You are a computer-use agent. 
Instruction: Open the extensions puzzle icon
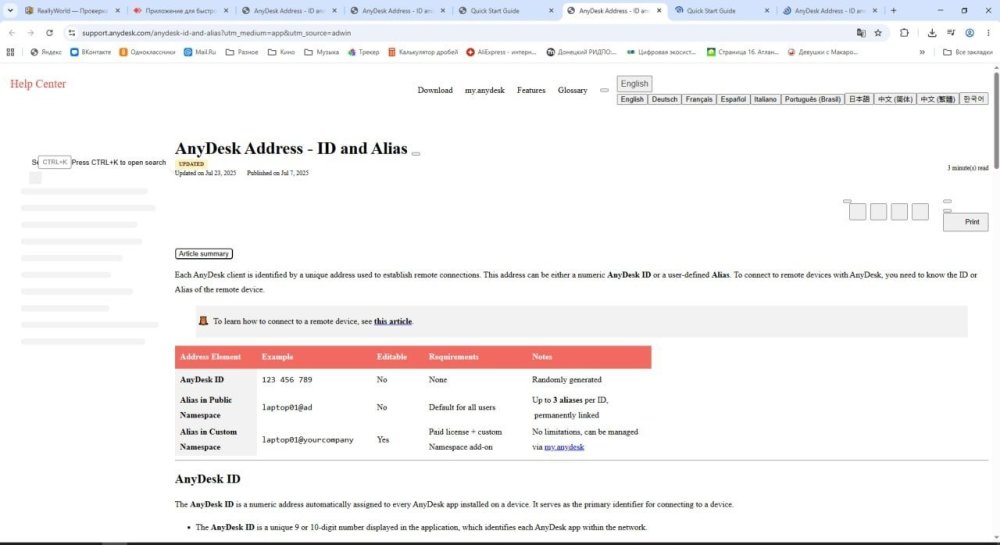tap(904, 33)
